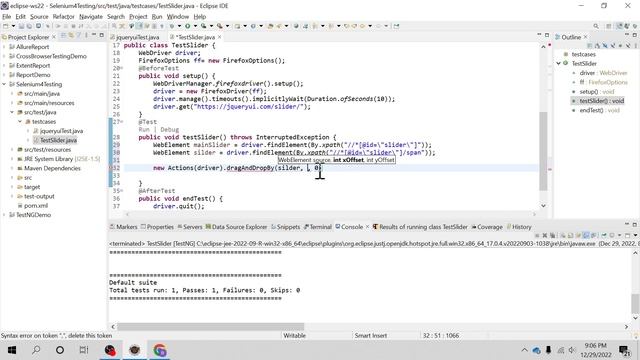
Task: Collapse the Selenium4Testing project
Action: 4,84
